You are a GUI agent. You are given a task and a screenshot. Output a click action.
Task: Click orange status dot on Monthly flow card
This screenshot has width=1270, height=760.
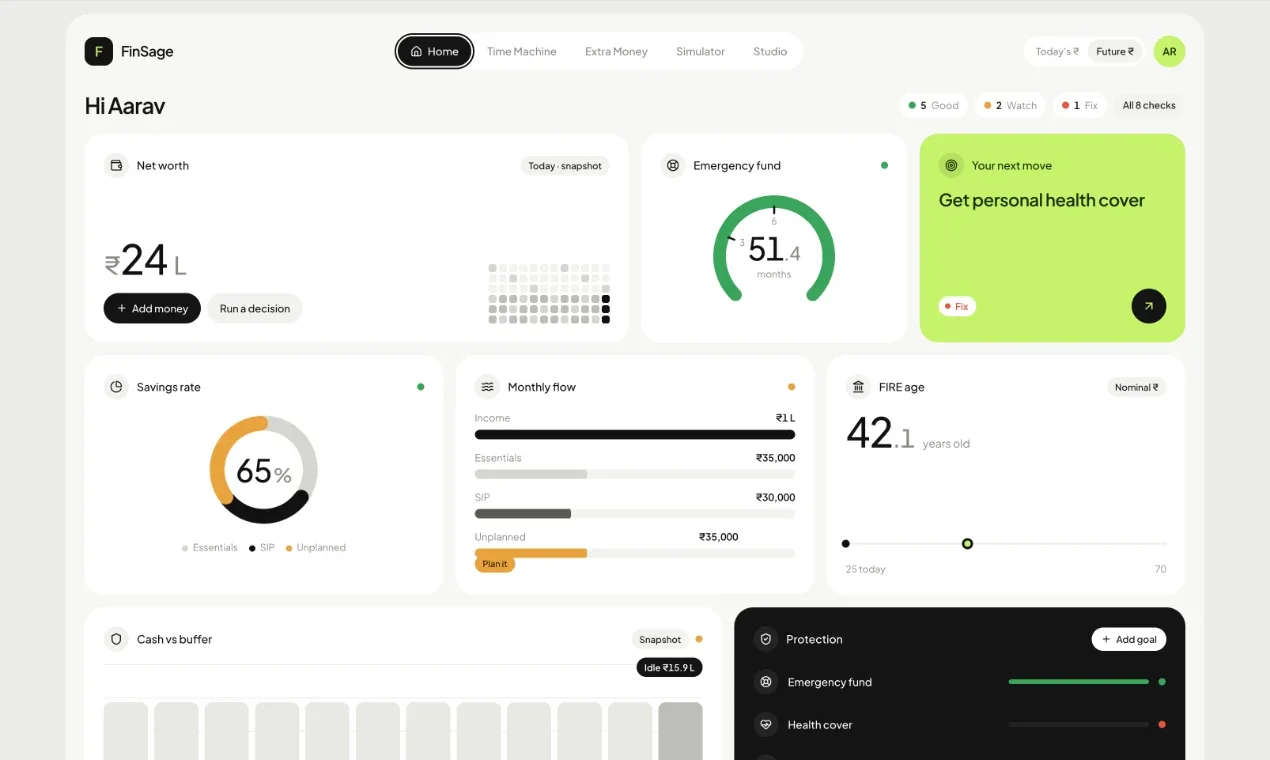tap(791, 387)
